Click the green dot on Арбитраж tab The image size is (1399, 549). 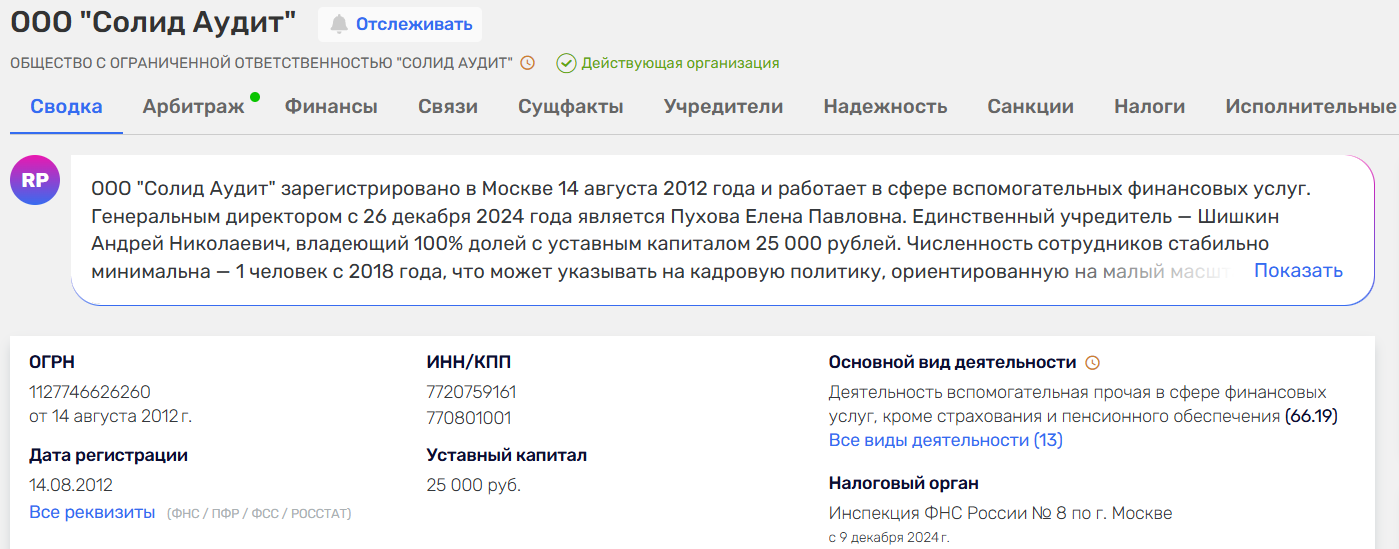pos(255,97)
